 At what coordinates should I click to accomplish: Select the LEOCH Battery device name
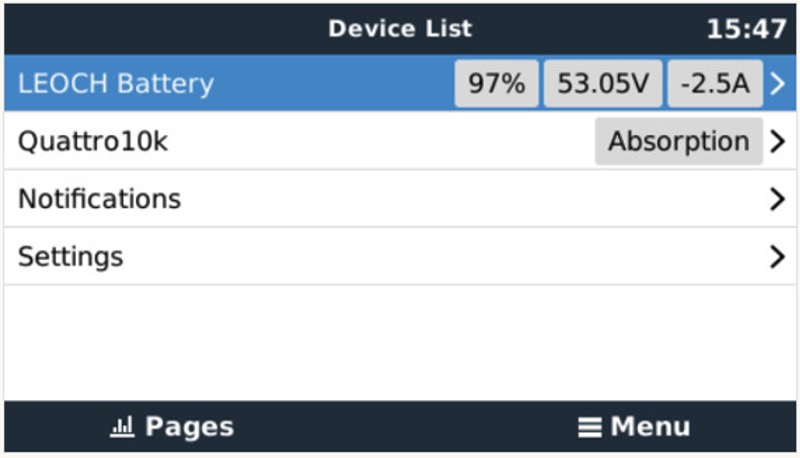coord(116,83)
